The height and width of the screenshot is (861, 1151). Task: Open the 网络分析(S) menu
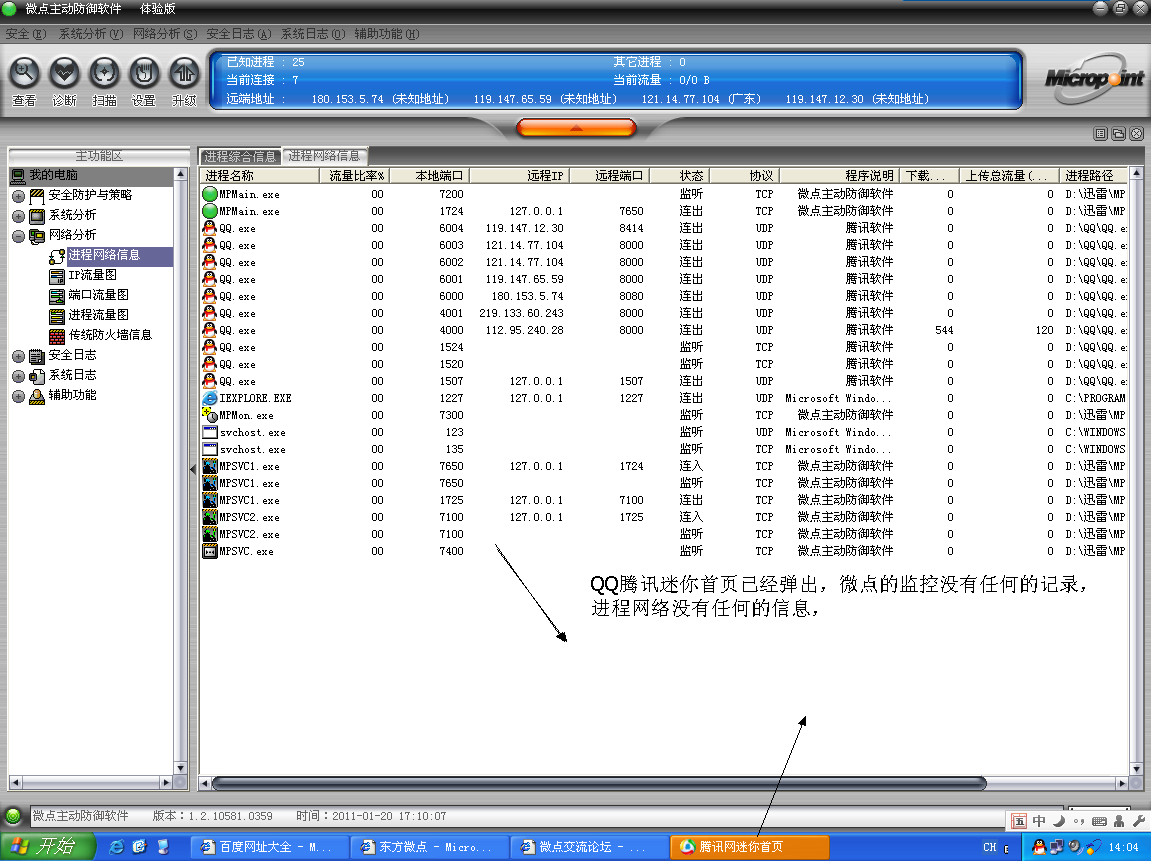click(x=165, y=34)
